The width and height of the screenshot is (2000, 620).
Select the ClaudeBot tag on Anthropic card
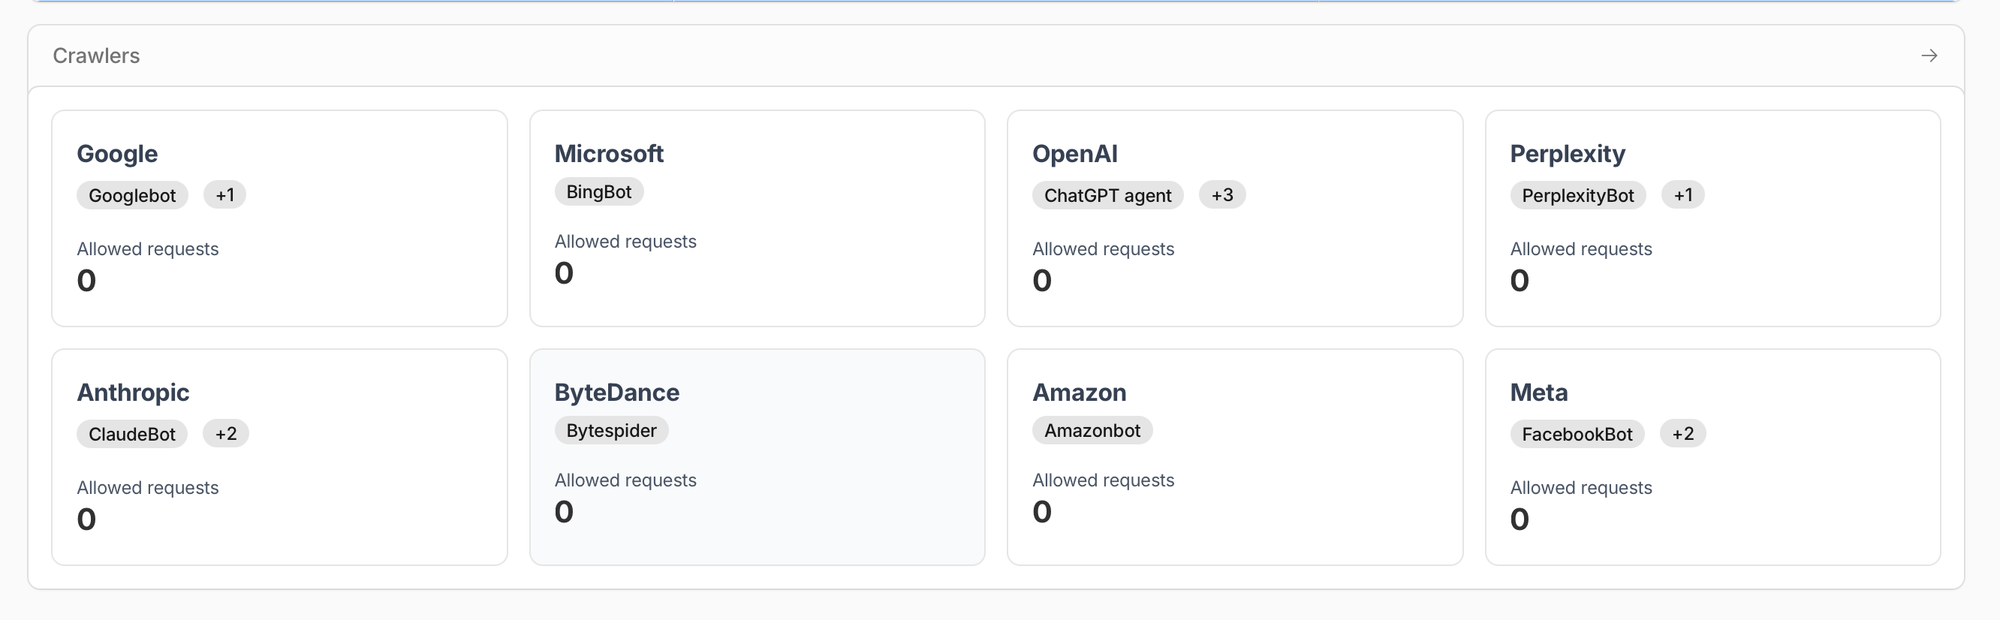coord(132,434)
